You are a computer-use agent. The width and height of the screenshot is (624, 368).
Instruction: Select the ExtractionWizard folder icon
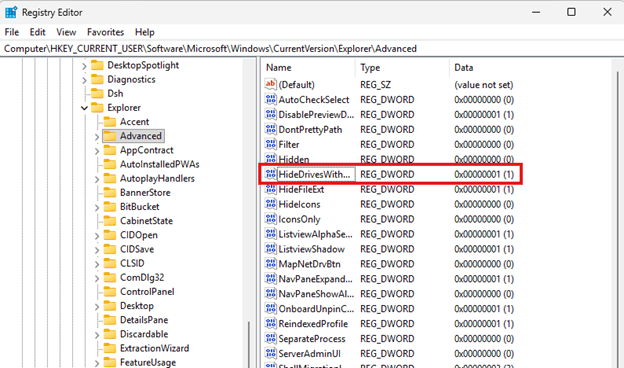point(110,348)
